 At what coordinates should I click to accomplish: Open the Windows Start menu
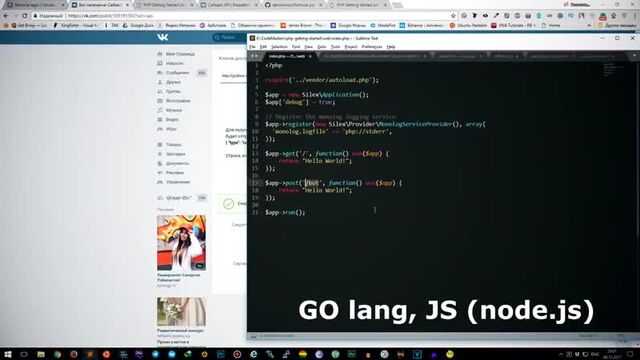pos(7,354)
